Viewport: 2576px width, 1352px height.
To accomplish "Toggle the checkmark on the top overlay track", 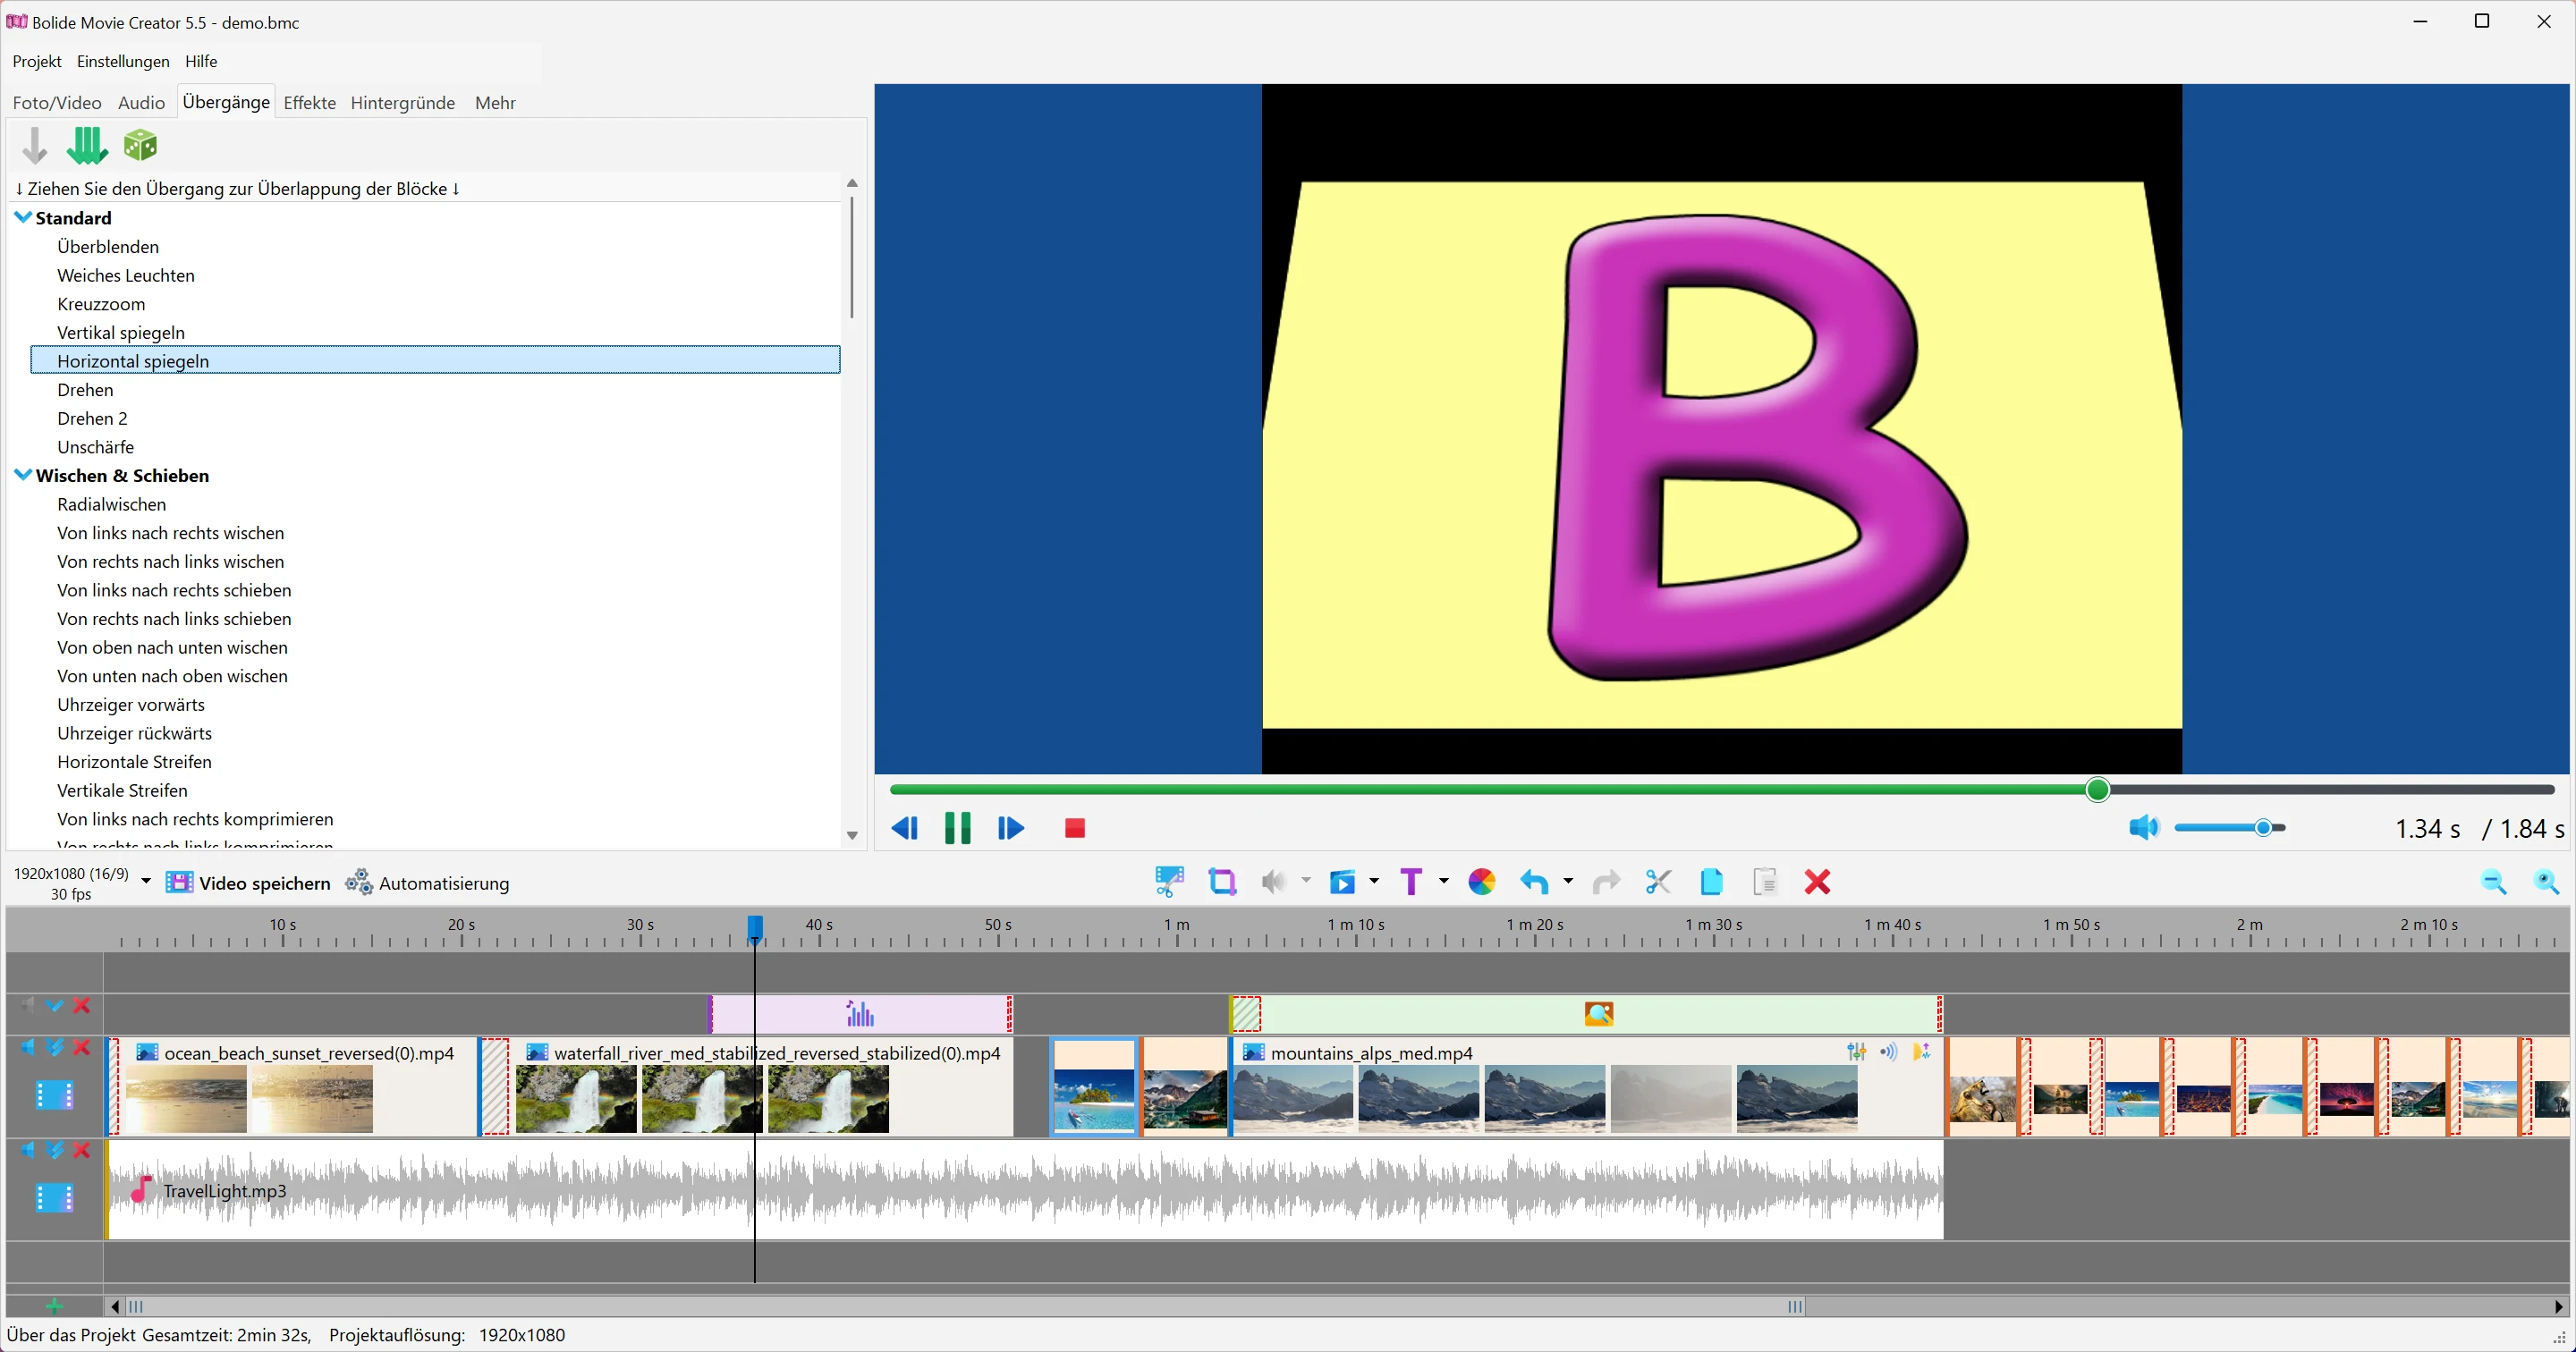I will pos(55,1005).
